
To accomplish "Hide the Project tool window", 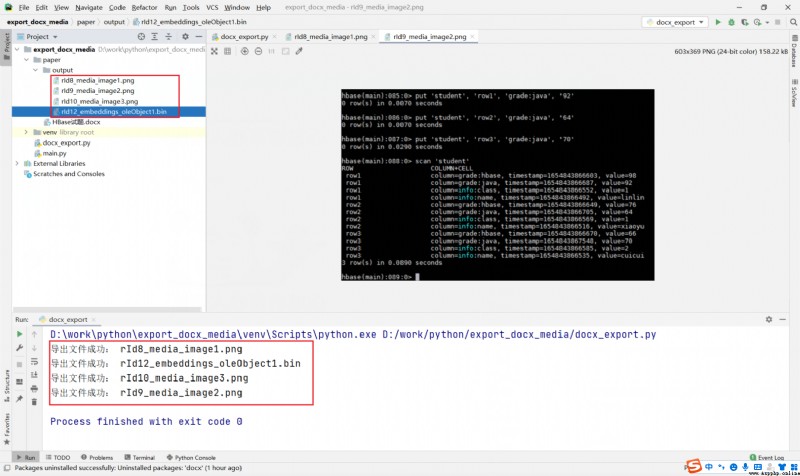I will (x=198, y=37).
